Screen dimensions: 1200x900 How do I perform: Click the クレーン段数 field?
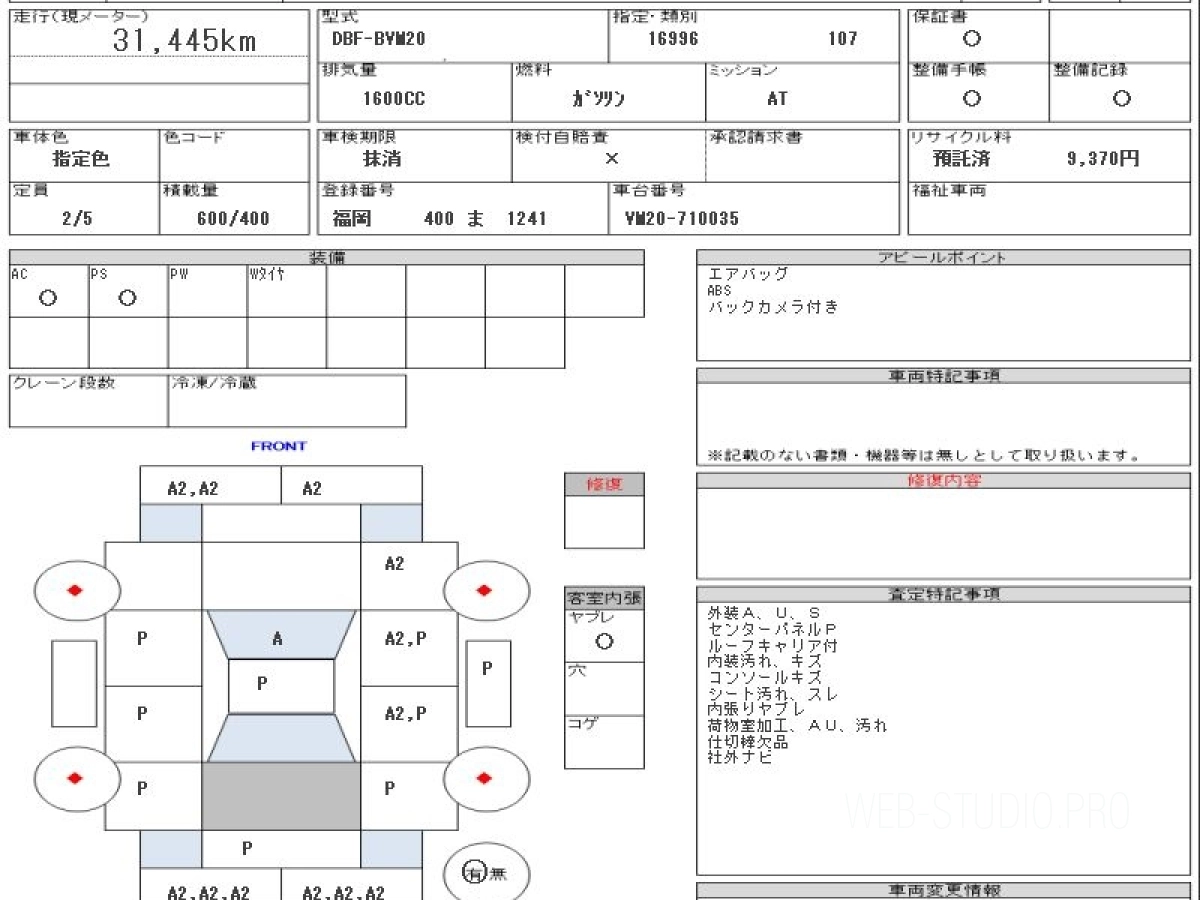pyautogui.click(x=89, y=401)
